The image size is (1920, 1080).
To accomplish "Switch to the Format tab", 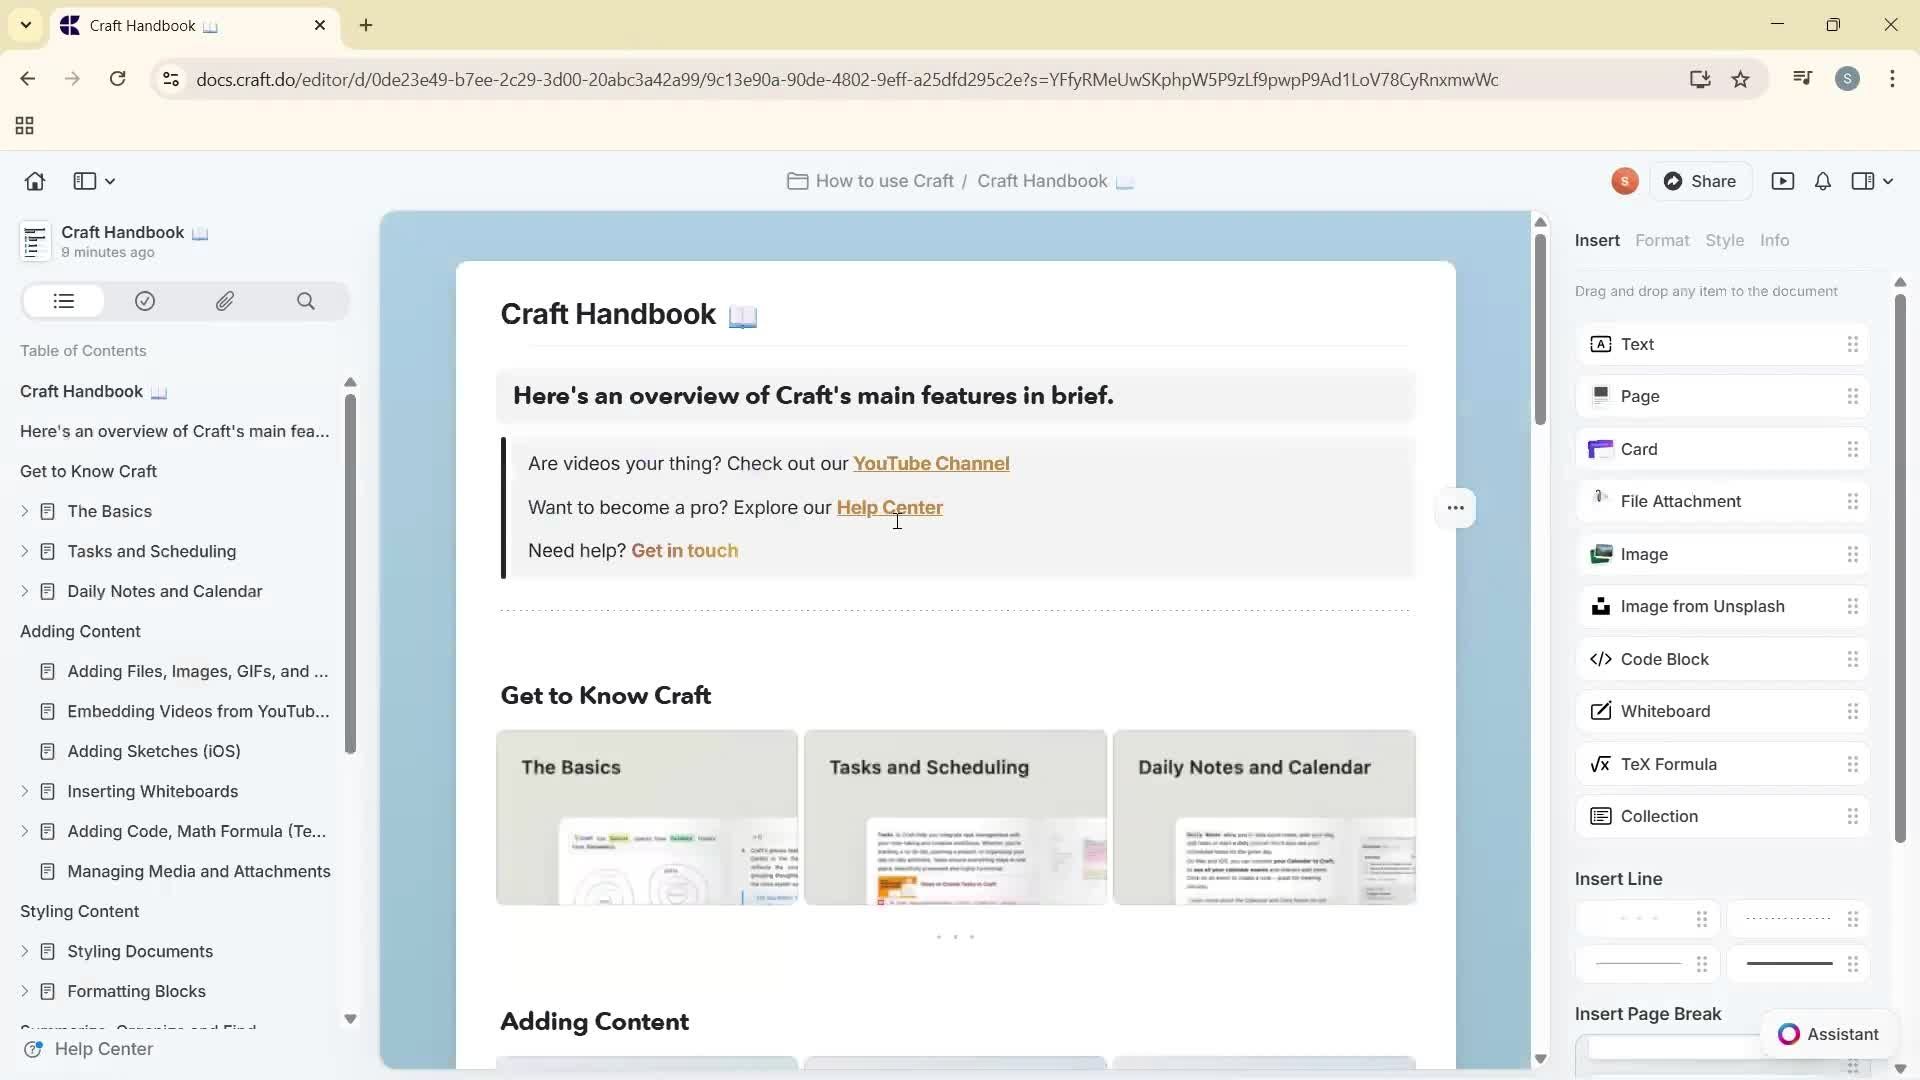I will click(x=1662, y=240).
